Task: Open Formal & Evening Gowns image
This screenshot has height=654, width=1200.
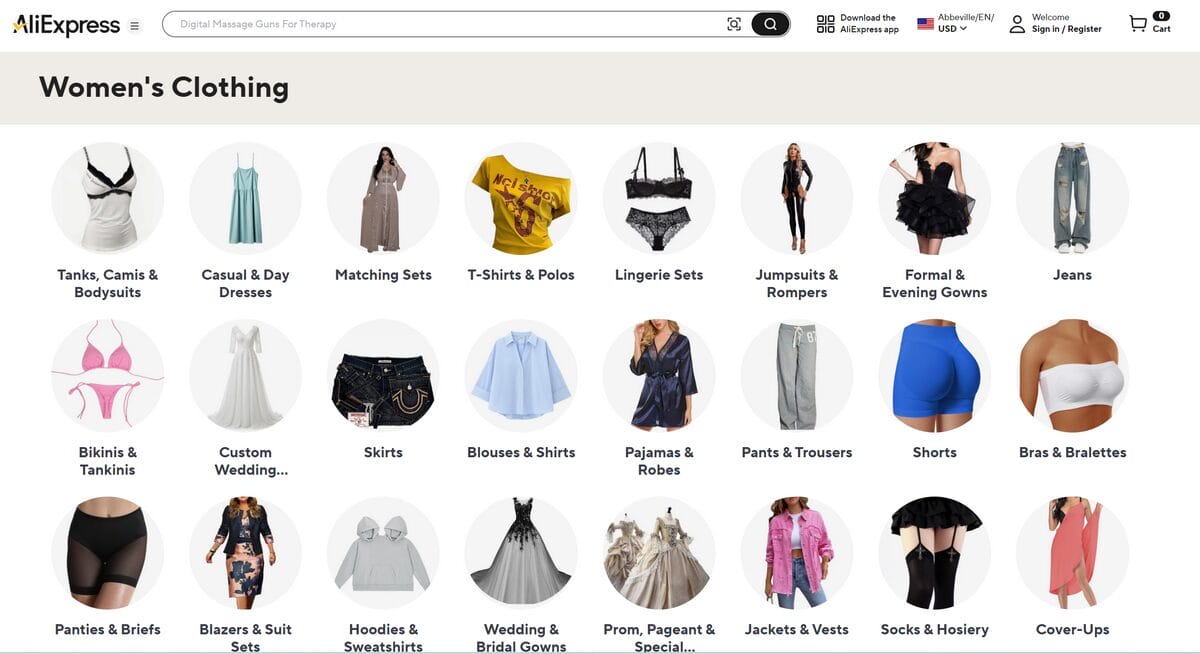Action: coord(935,198)
